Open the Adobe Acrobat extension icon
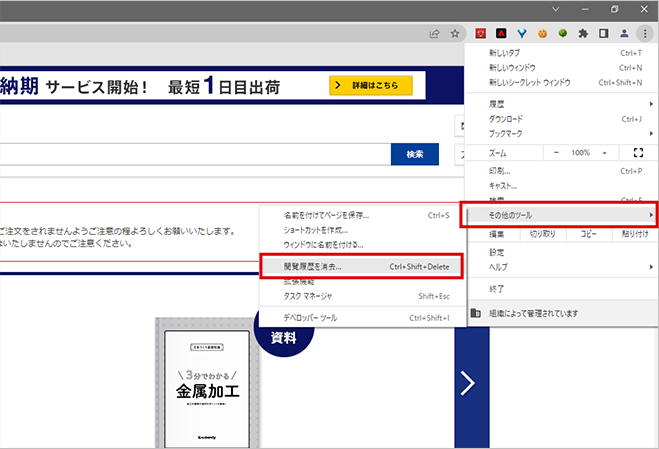The width and height of the screenshot is (659, 449). tap(499, 33)
